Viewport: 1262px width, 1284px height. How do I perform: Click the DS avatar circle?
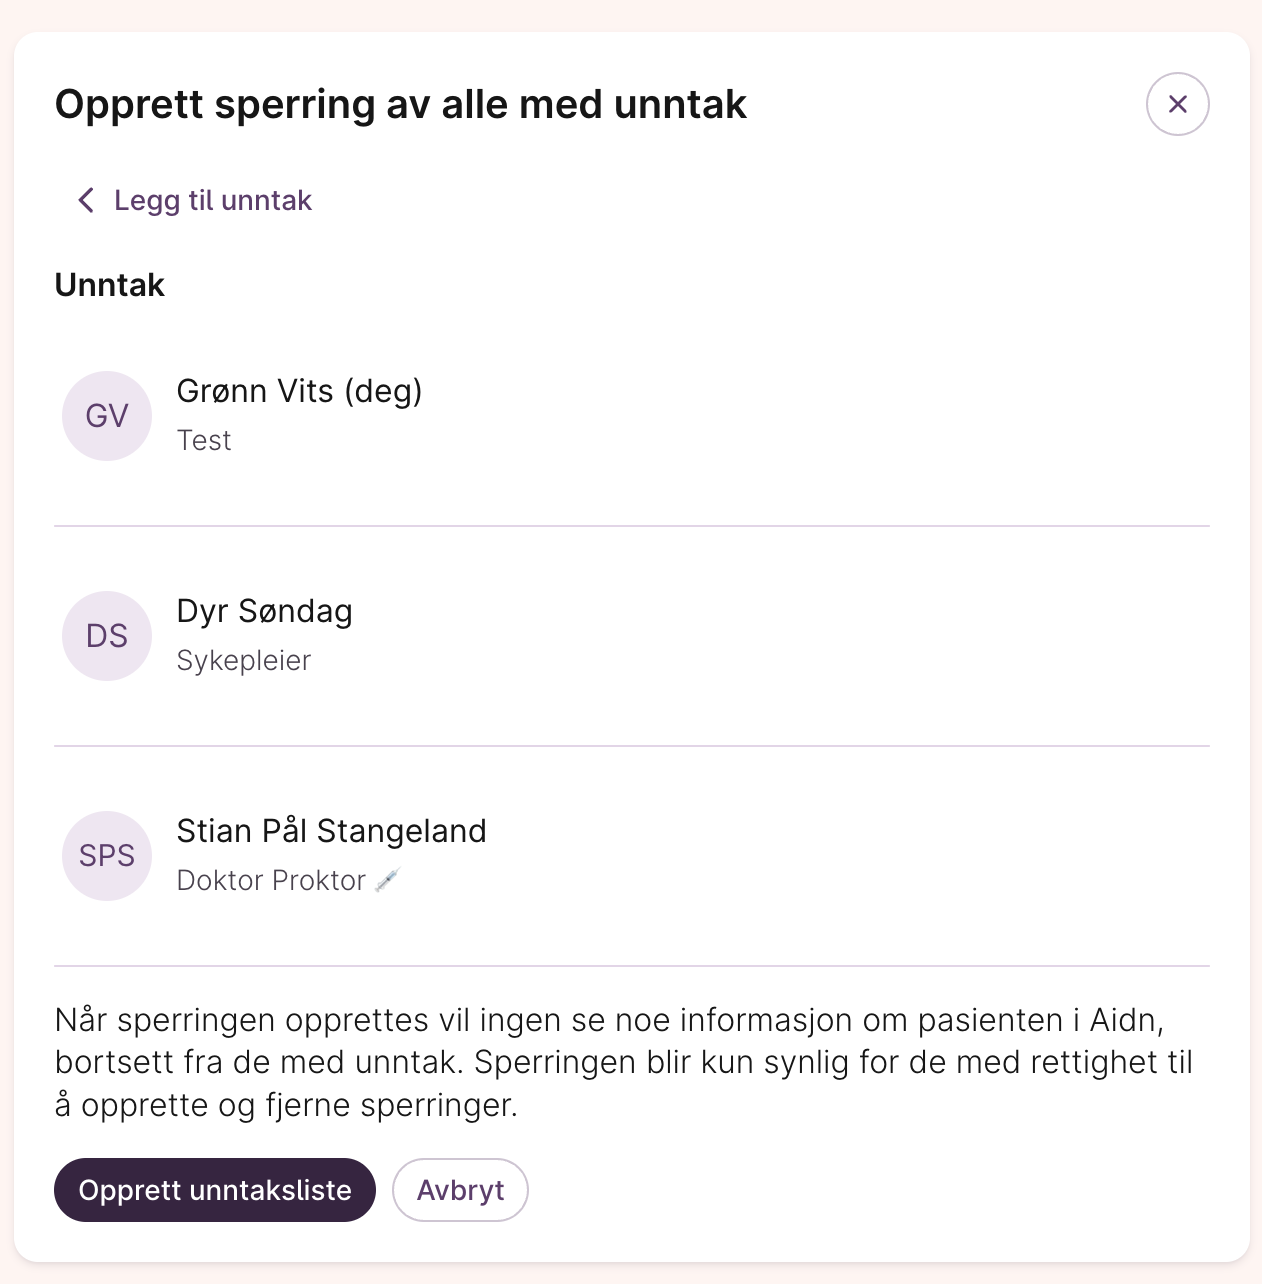(x=107, y=636)
